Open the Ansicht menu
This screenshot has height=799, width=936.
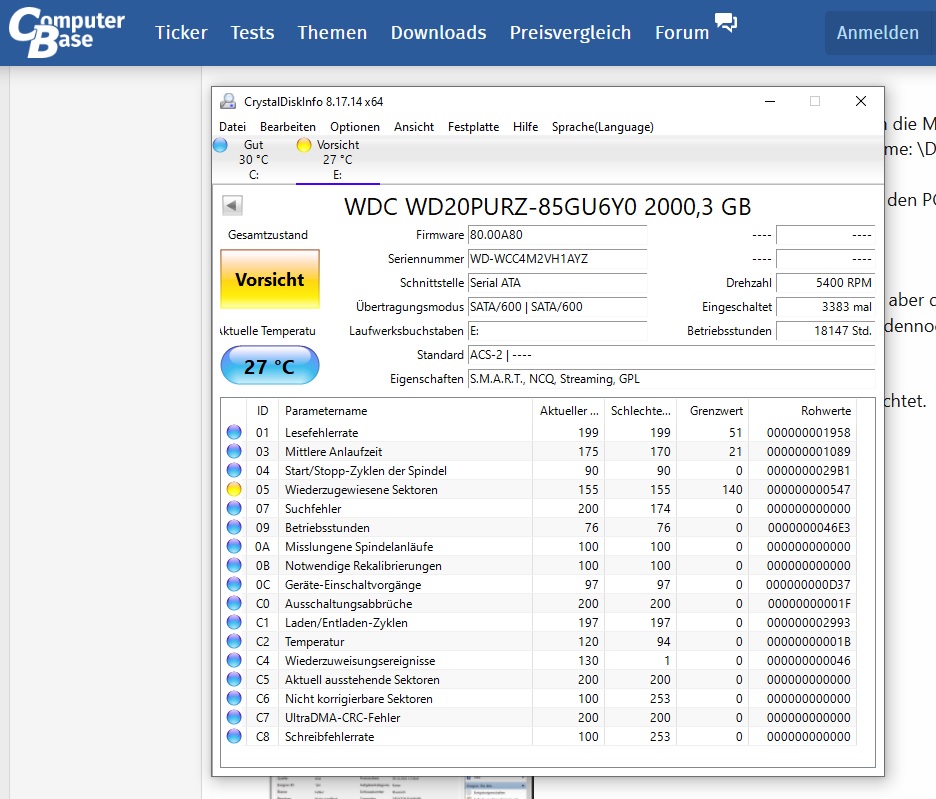coord(414,127)
